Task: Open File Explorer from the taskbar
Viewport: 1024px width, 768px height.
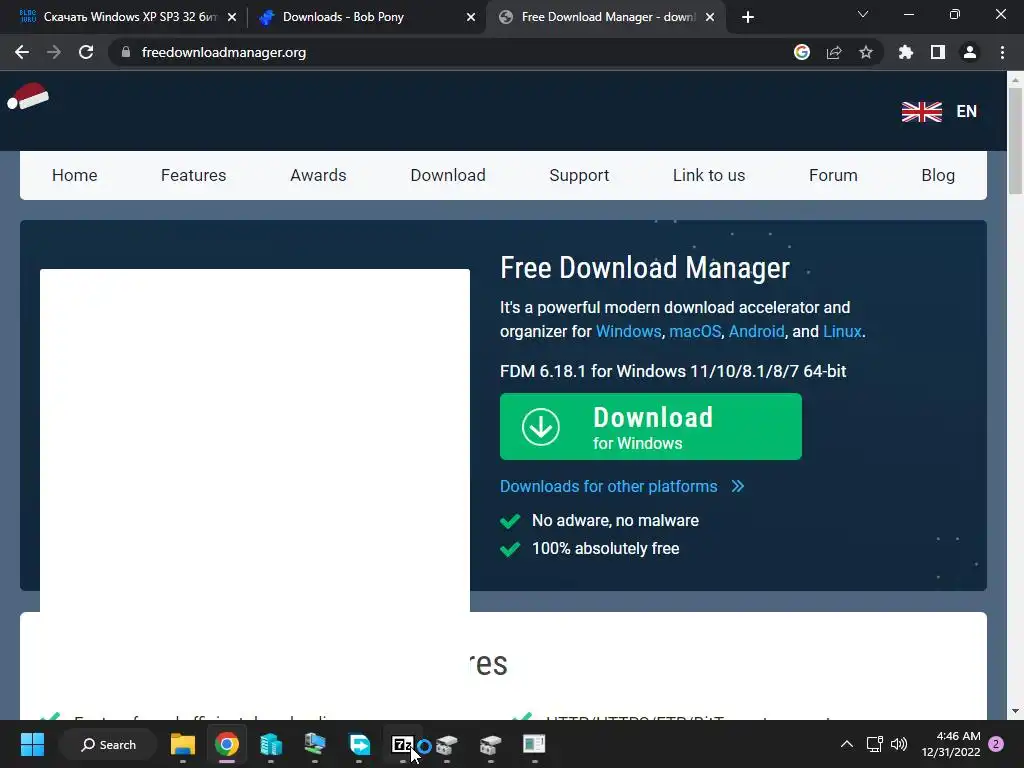Action: tap(183, 744)
